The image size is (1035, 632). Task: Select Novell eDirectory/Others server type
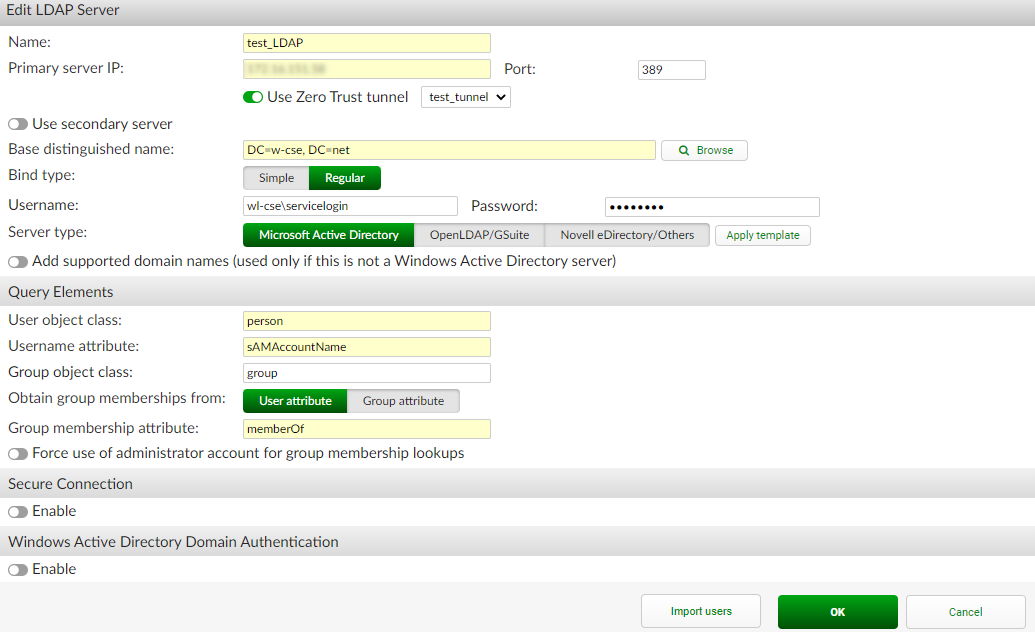click(627, 235)
